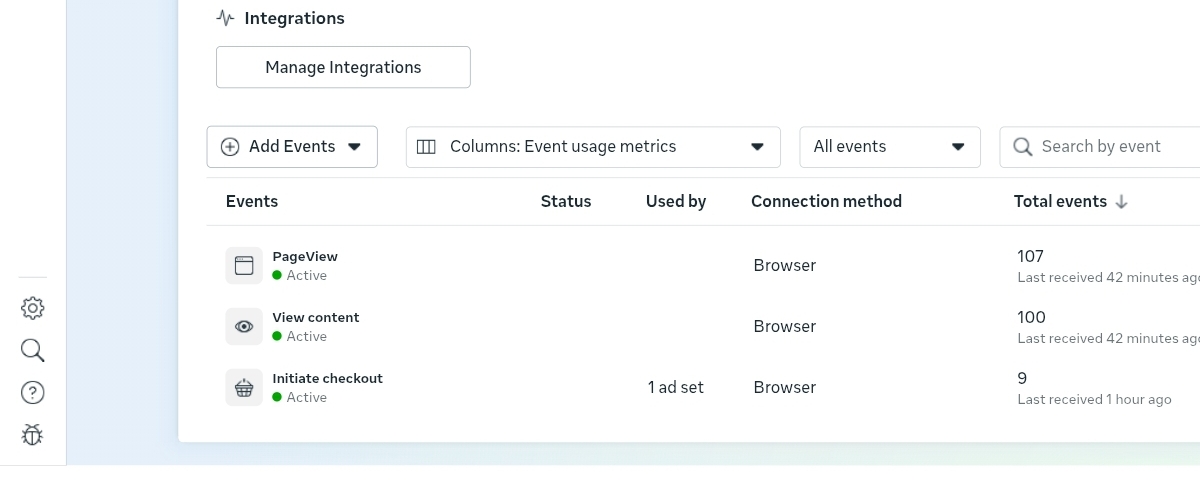Click the 1 ad set link
Image resolution: width=1200 pixels, height=500 pixels.
(675, 387)
